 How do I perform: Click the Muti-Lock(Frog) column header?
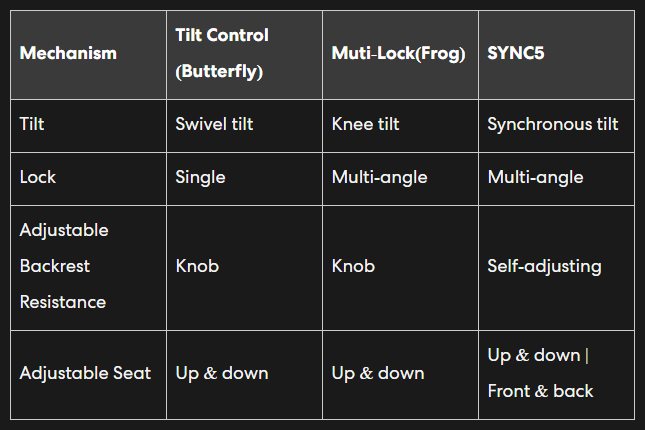coord(399,53)
